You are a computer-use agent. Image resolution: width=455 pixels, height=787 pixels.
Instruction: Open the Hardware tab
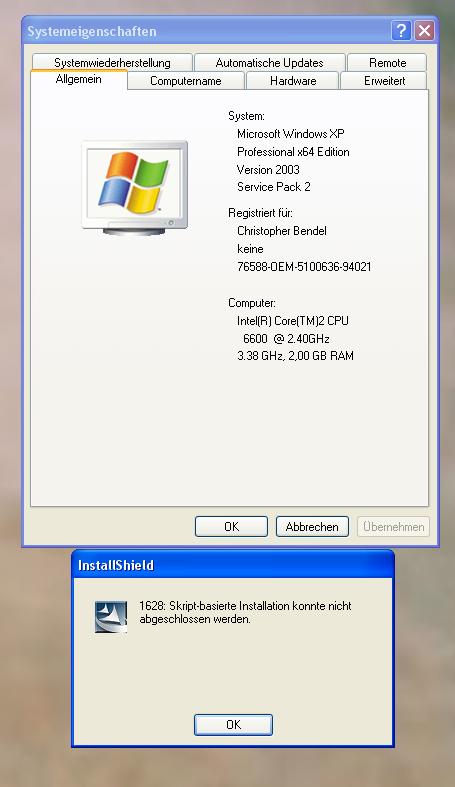pos(293,81)
